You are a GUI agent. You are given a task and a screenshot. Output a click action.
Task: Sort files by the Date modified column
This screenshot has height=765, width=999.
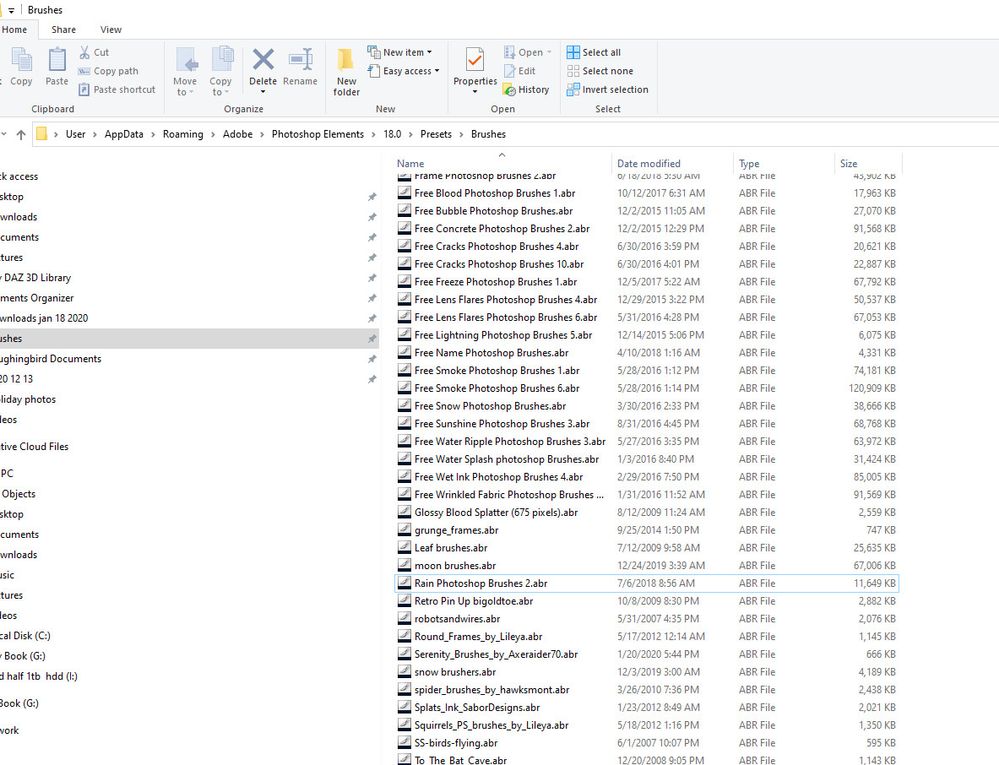(x=649, y=164)
